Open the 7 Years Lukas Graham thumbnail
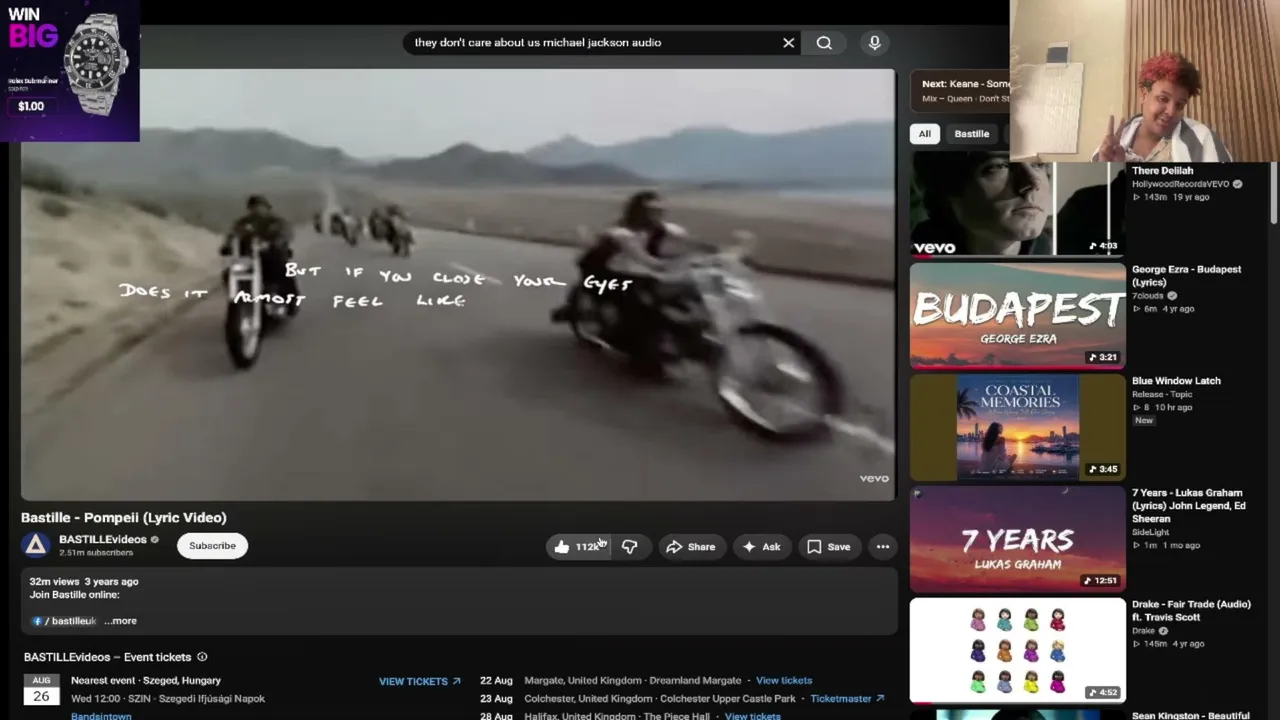Image resolution: width=1280 pixels, height=720 pixels. tap(1017, 540)
